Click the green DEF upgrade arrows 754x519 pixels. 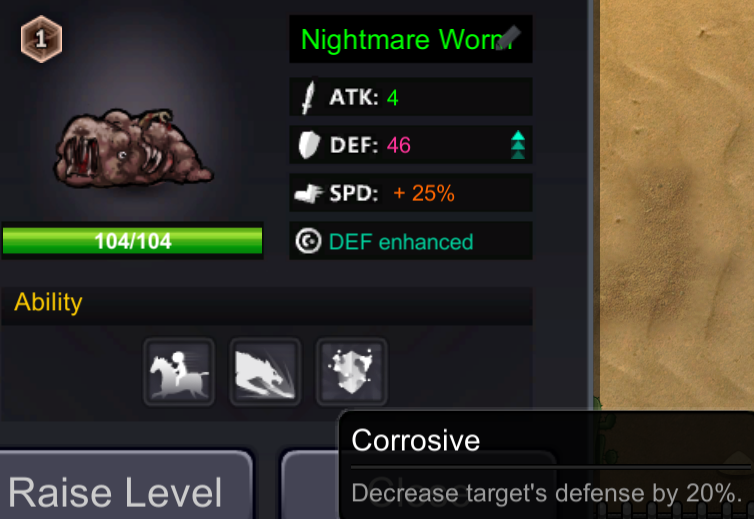point(518,145)
